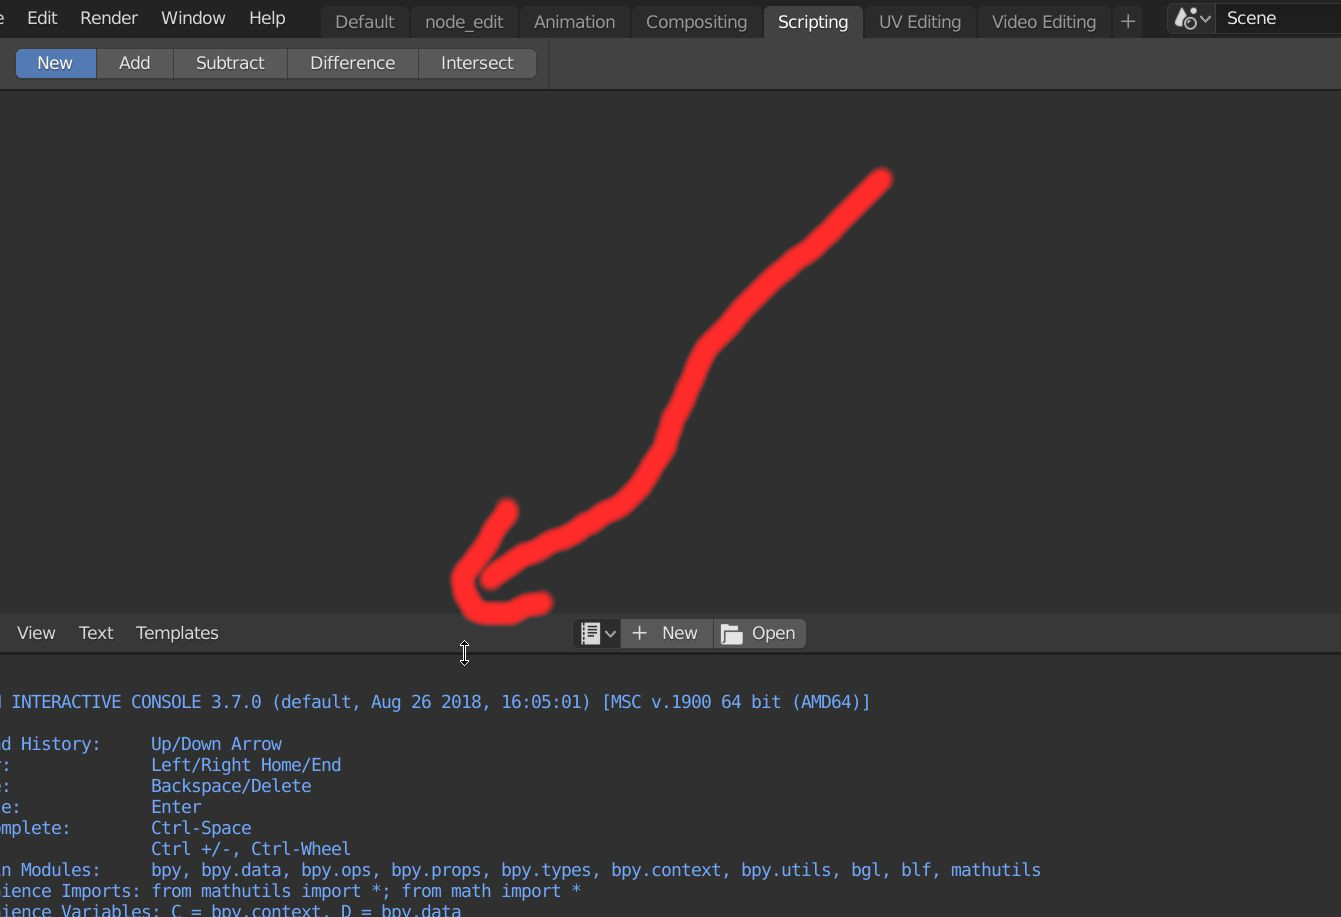The width and height of the screenshot is (1341, 917).
Task: Select the Difference selection mode
Action: pyautogui.click(x=352, y=63)
